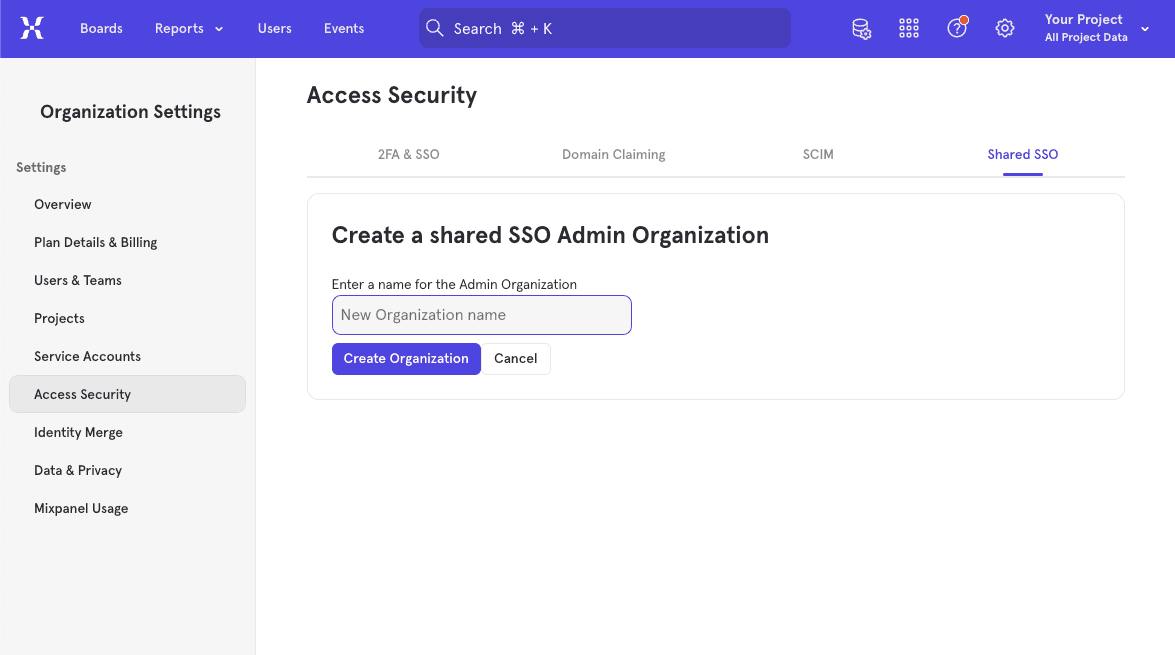Click the Create Organization button
1175x655 pixels.
(406, 358)
